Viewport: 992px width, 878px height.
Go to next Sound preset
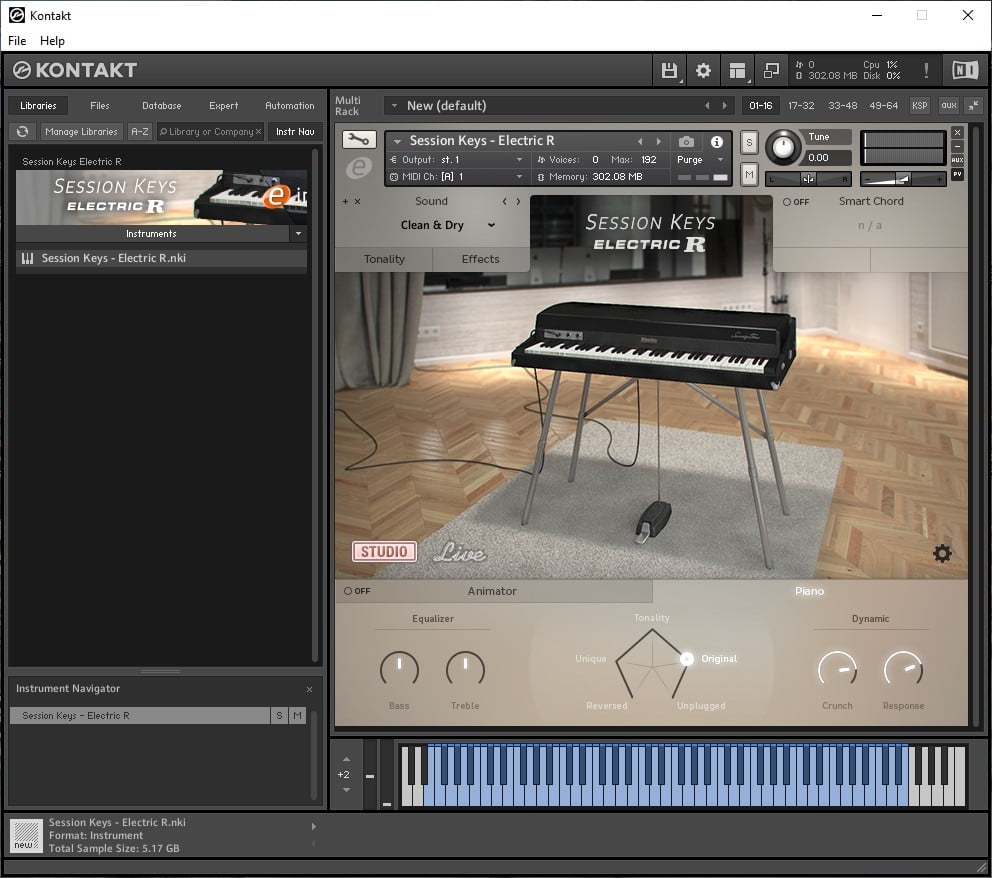[x=519, y=202]
